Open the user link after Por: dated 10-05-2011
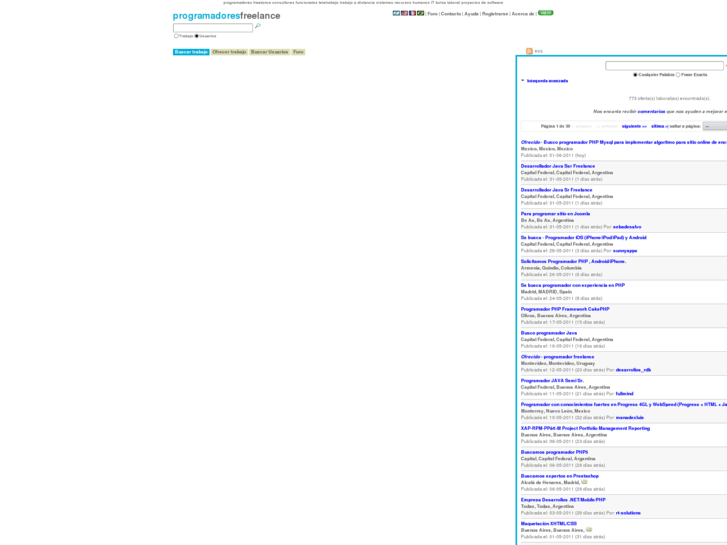Viewport: 727px width, 545px height. coord(630,418)
